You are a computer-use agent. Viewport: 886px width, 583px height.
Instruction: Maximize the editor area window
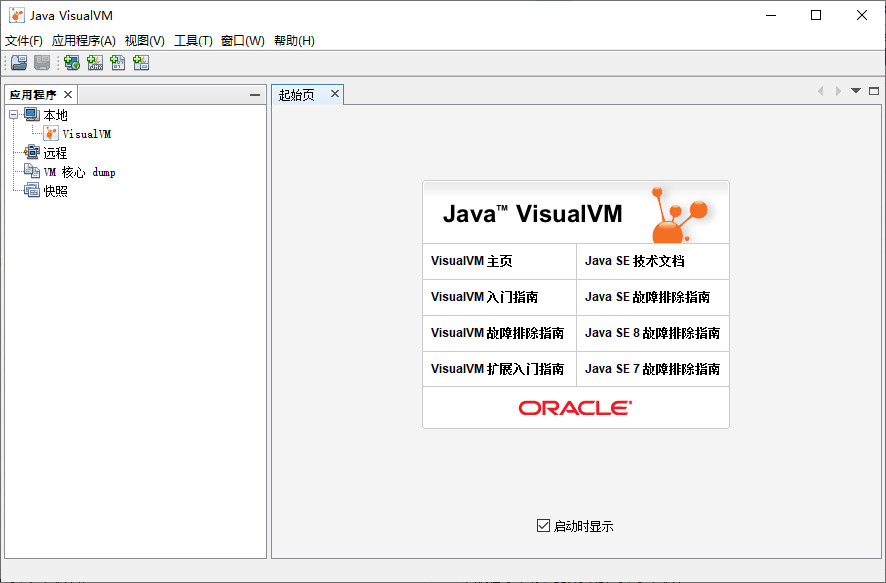tap(874, 91)
